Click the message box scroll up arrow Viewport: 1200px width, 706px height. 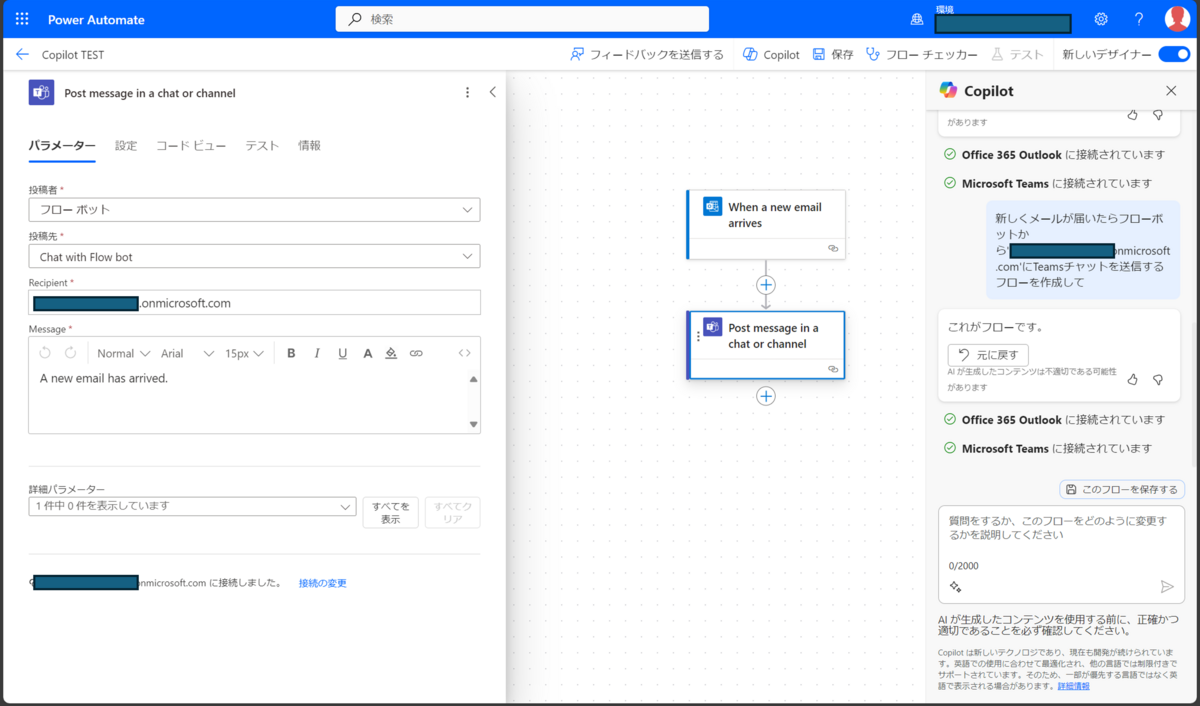click(x=474, y=379)
